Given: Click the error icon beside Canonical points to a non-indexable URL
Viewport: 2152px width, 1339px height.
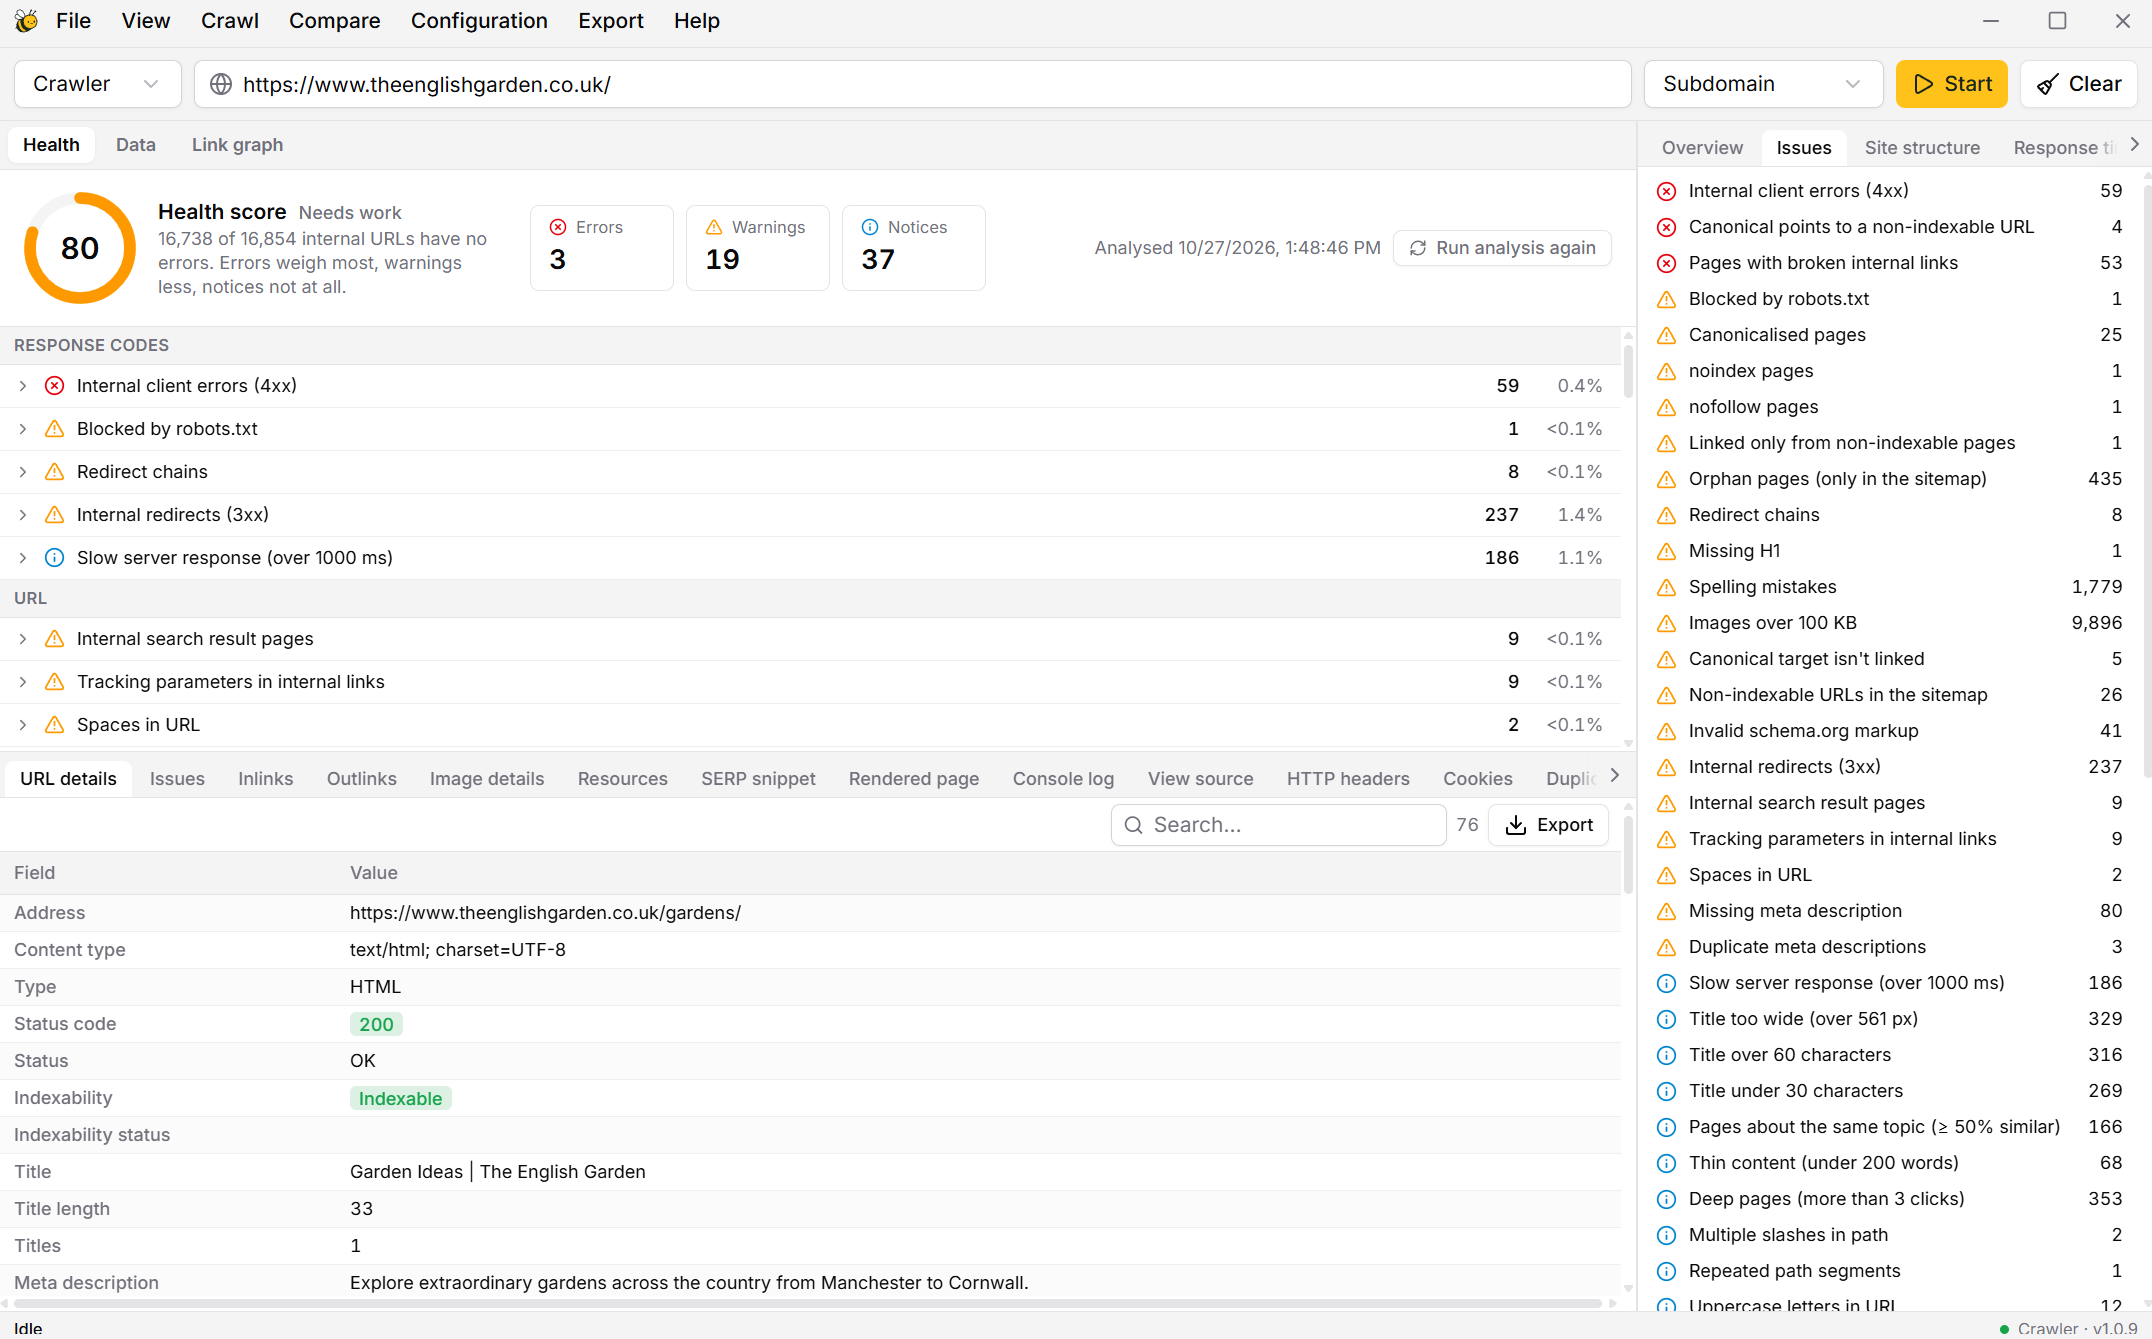Looking at the screenshot, I should pos(1666,227).
